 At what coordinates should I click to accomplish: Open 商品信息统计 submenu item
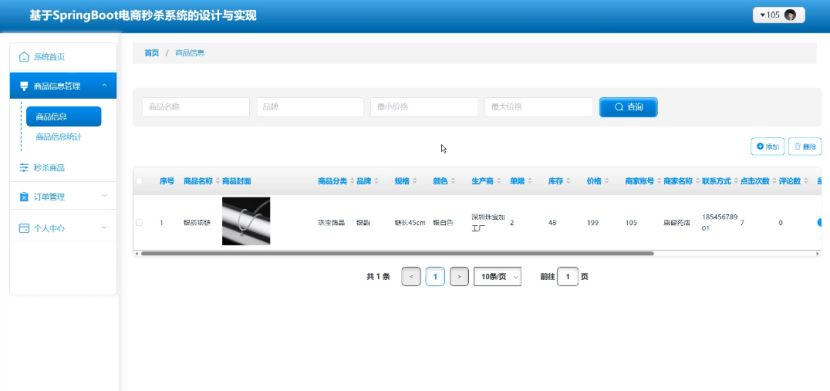(x=59, y=137)
